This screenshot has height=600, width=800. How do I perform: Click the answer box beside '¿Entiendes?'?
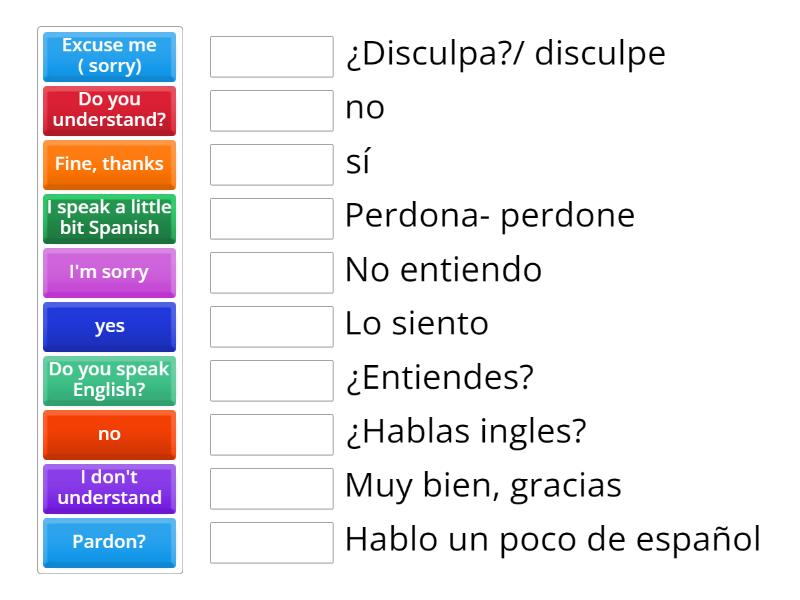click(271, 381)
